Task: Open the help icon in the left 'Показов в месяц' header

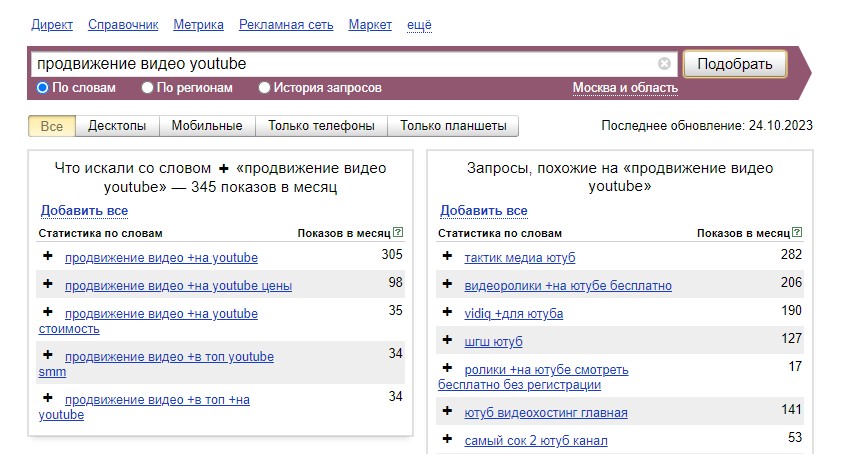Action: 398,233
